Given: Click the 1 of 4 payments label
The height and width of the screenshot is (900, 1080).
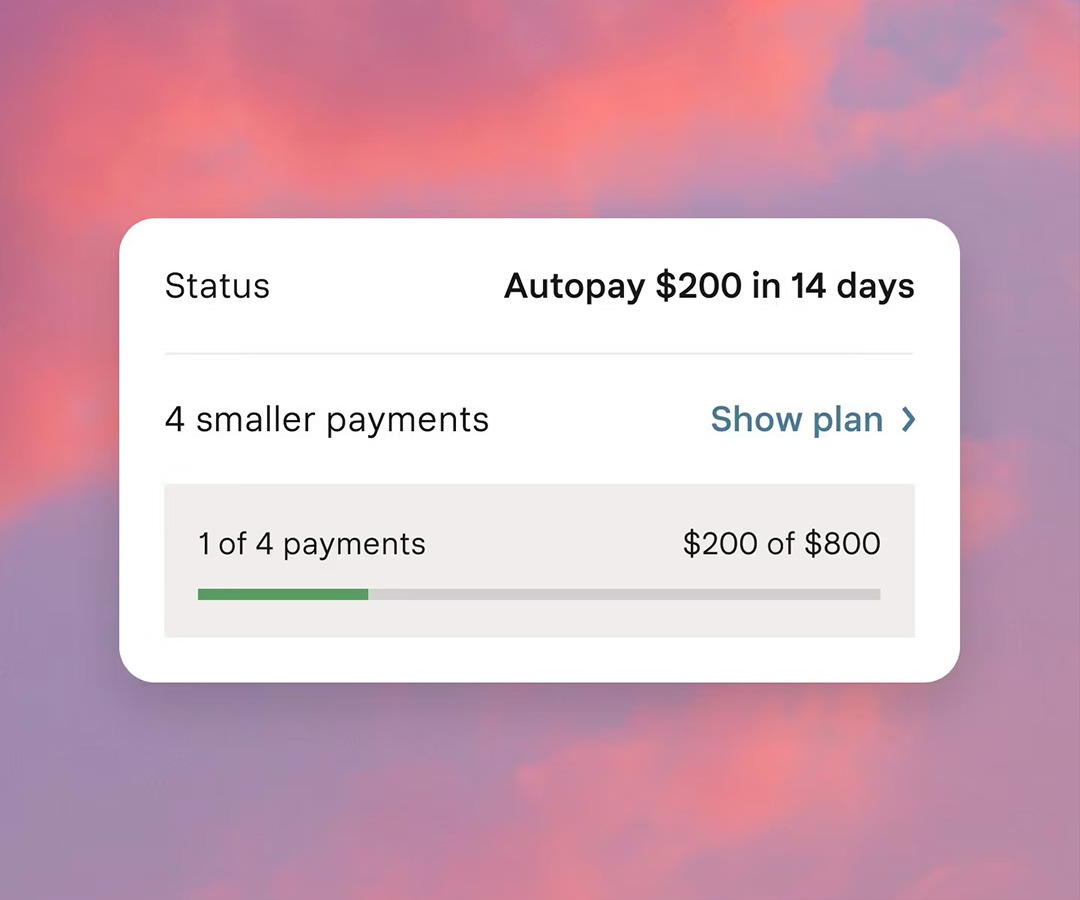Looking at the screenshot, I should (x=312, y=544).
